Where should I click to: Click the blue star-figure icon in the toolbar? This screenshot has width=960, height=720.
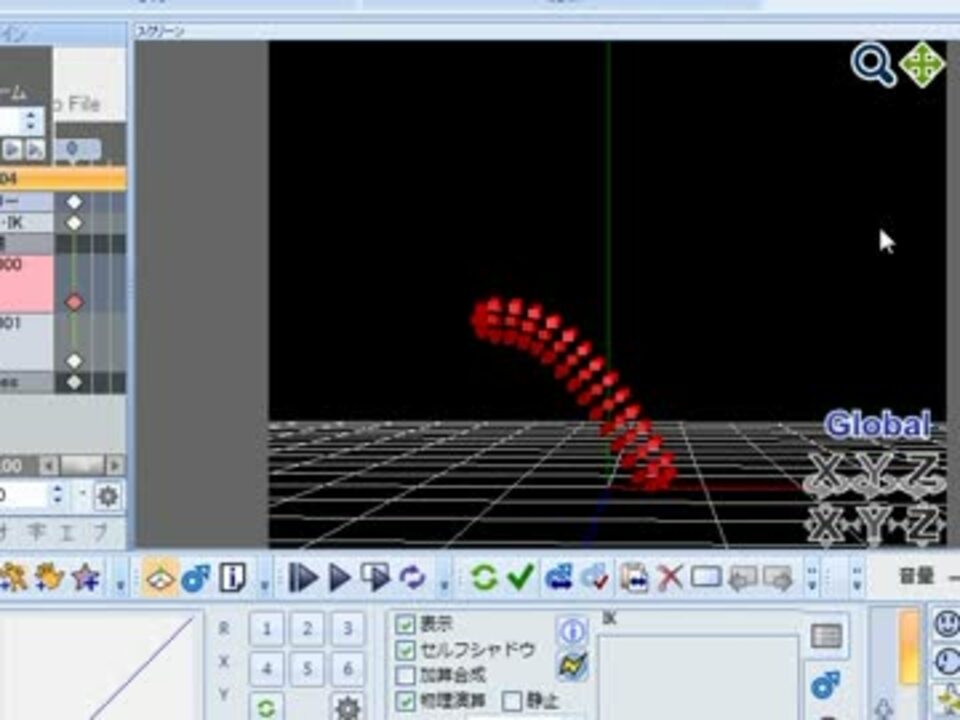click(x=86, y=577)
